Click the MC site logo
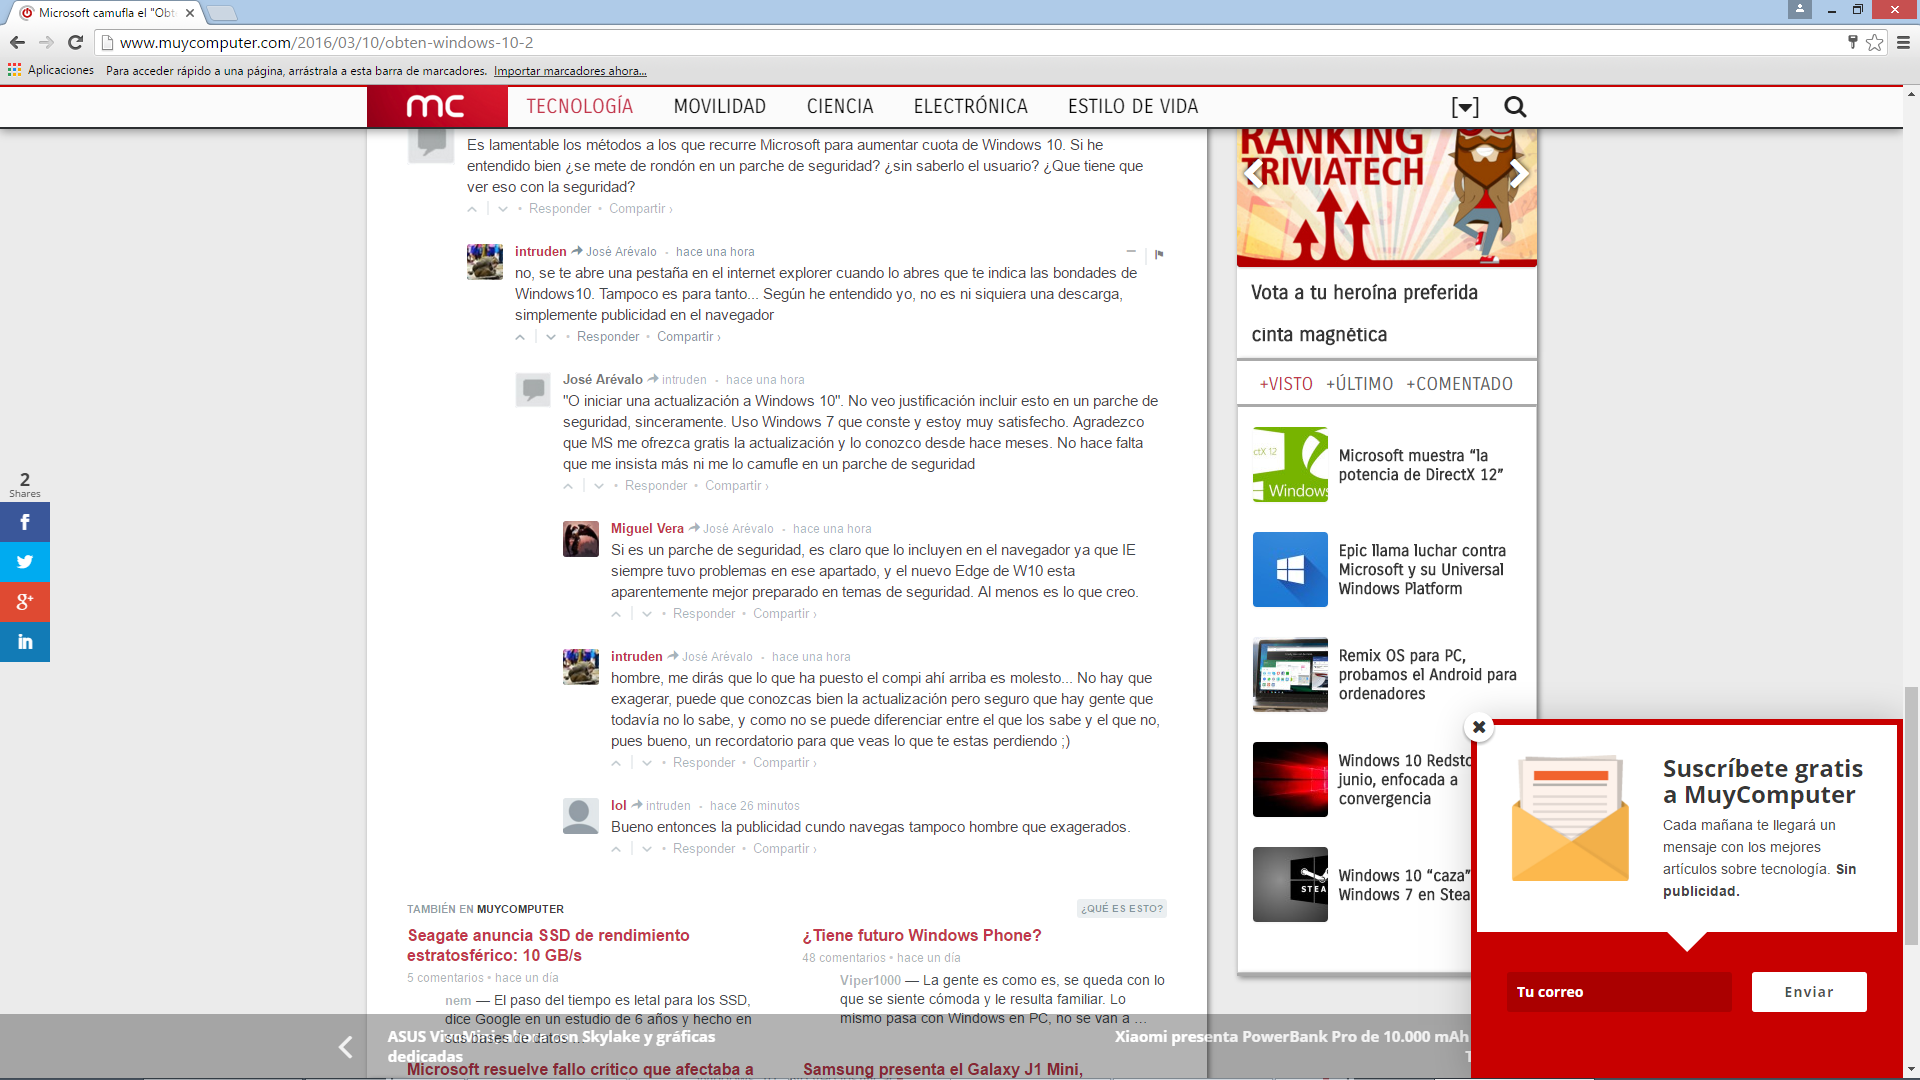Screen dimensions: 1920x1080 (437, 106)
